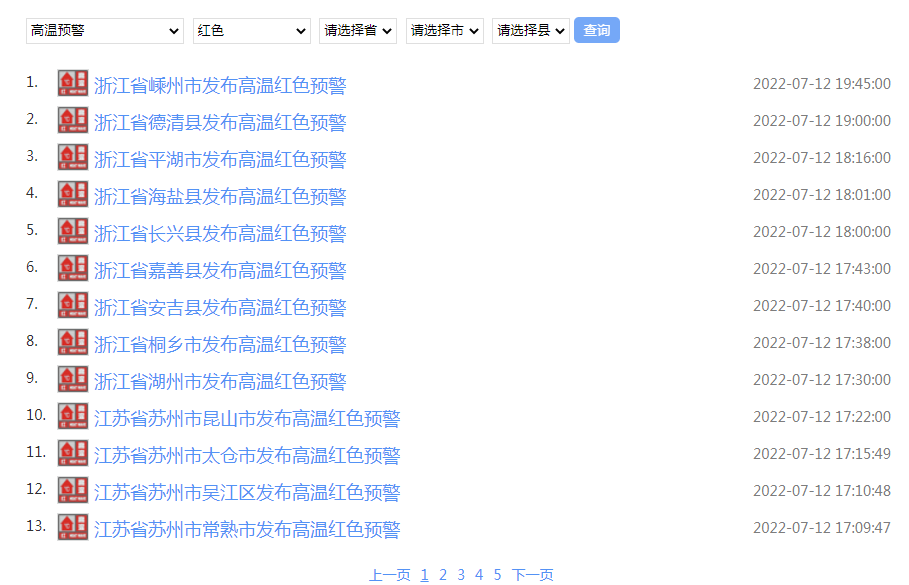Image resolution: width=909 pixels, height=585 pixels.
Task: Click the warning icon for 常熟市 entry
Action: tap(73, 528)
